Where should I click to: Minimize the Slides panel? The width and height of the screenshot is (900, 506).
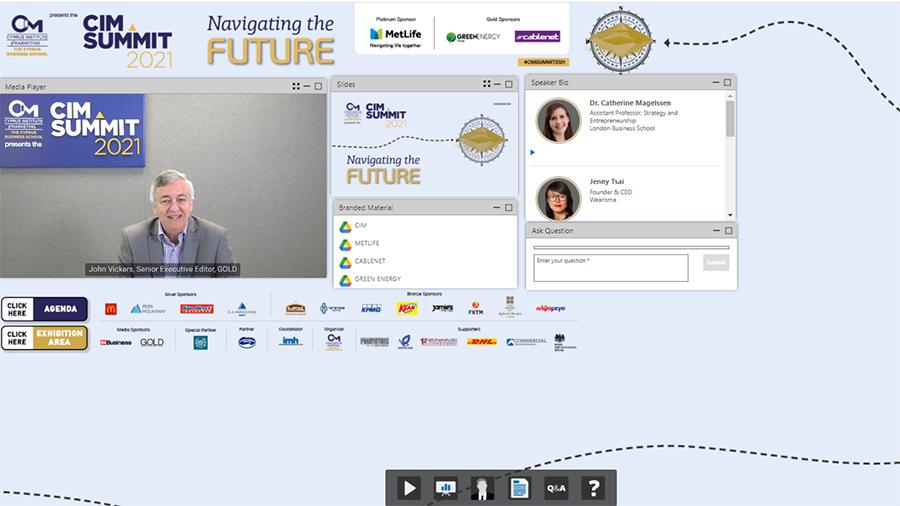pyautogui.click(x=498, y=84)
